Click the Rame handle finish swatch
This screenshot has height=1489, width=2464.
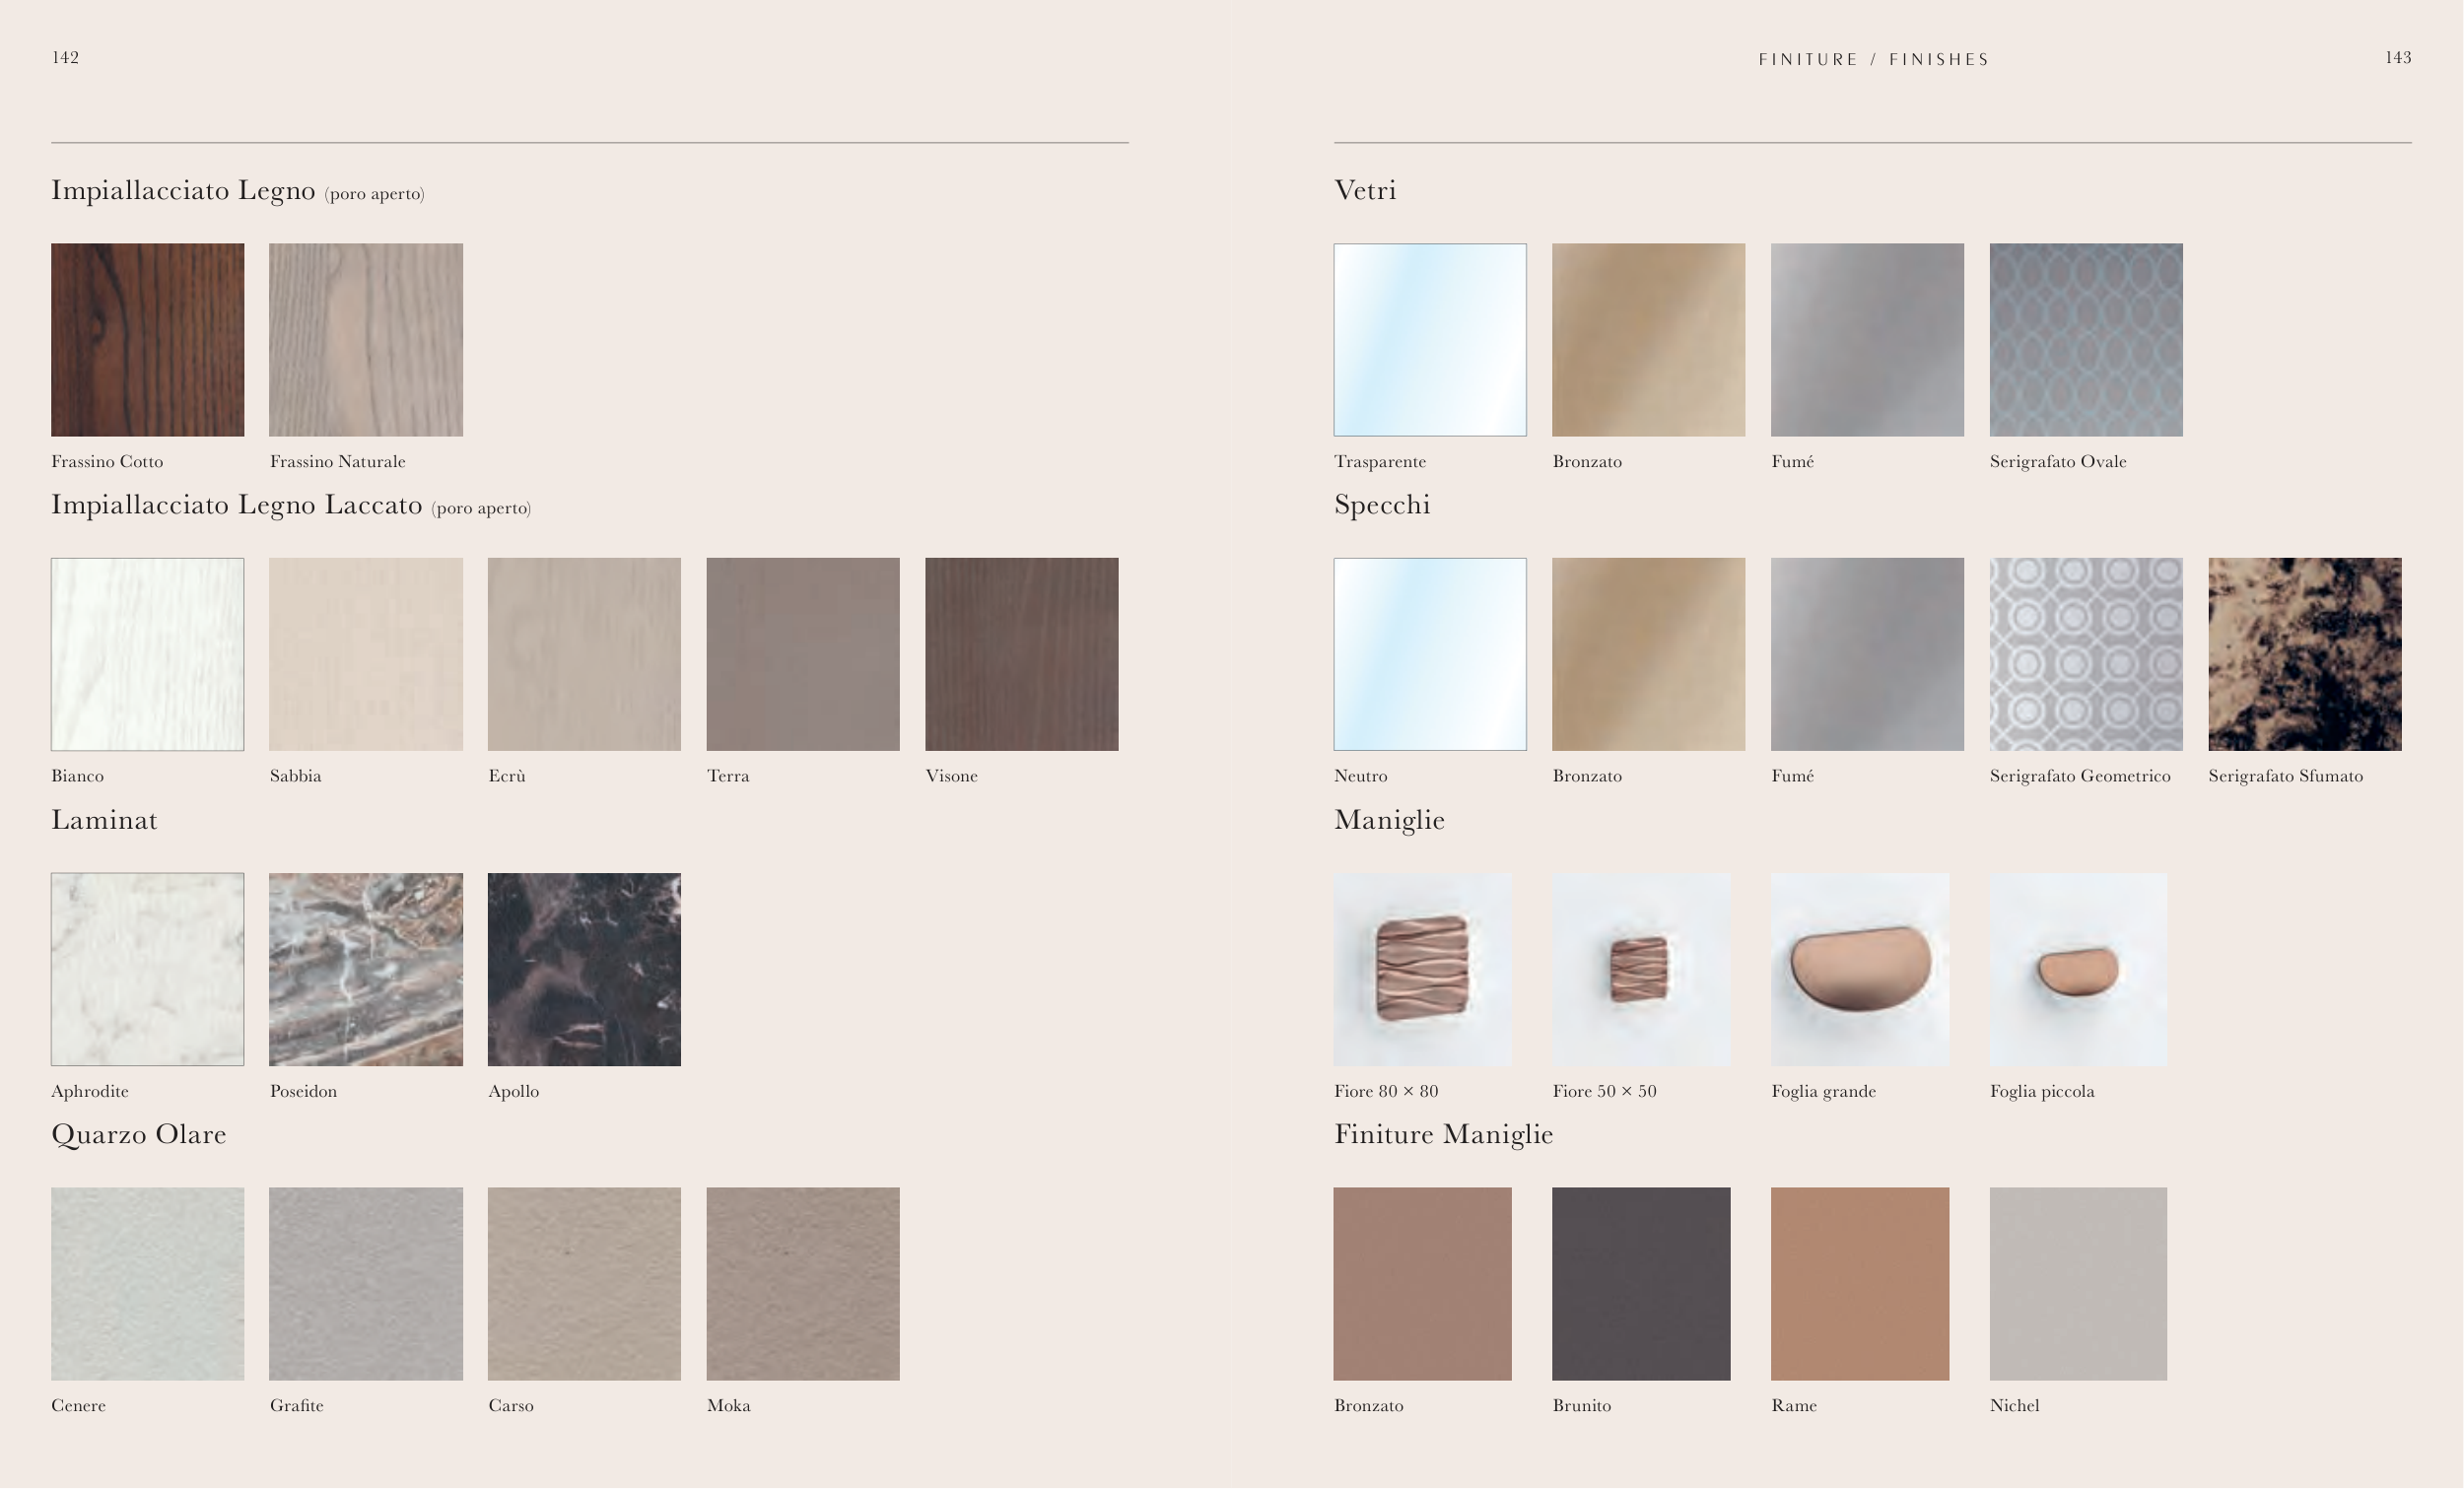pos(1859,1283)
